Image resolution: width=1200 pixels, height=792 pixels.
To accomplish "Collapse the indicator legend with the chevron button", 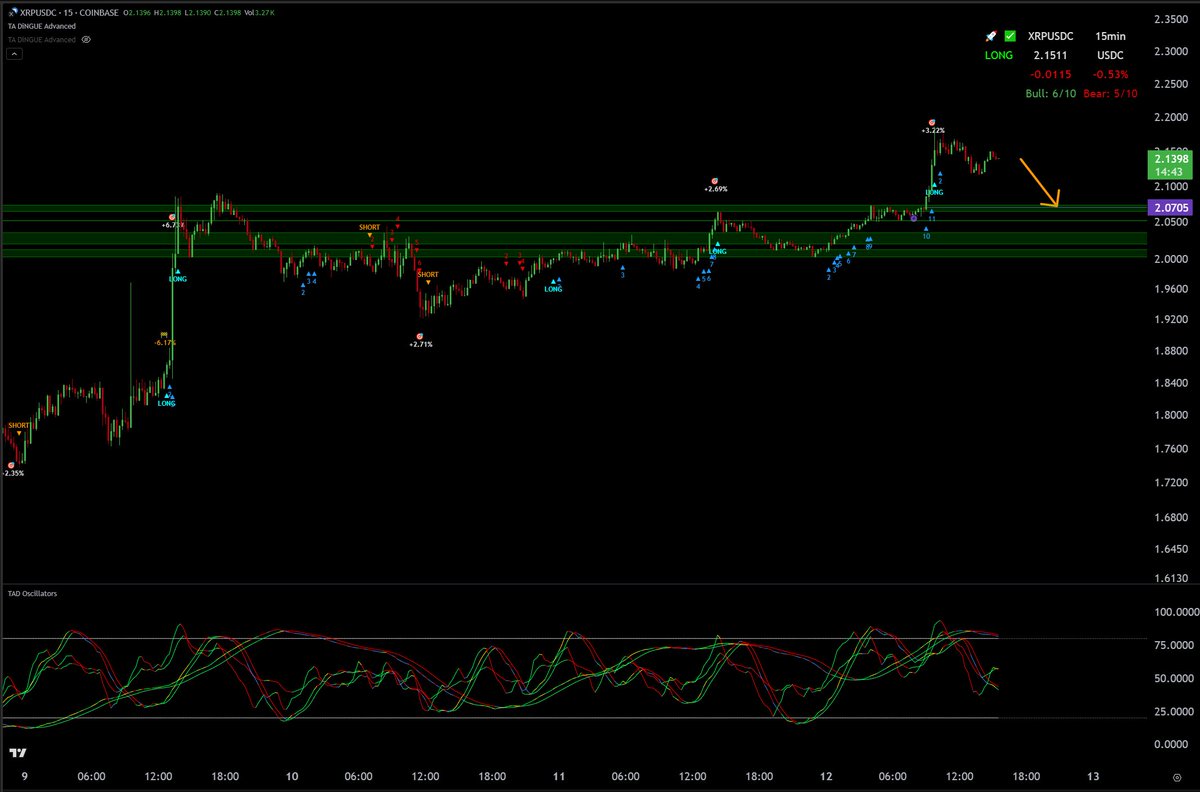I will (14, 53).
